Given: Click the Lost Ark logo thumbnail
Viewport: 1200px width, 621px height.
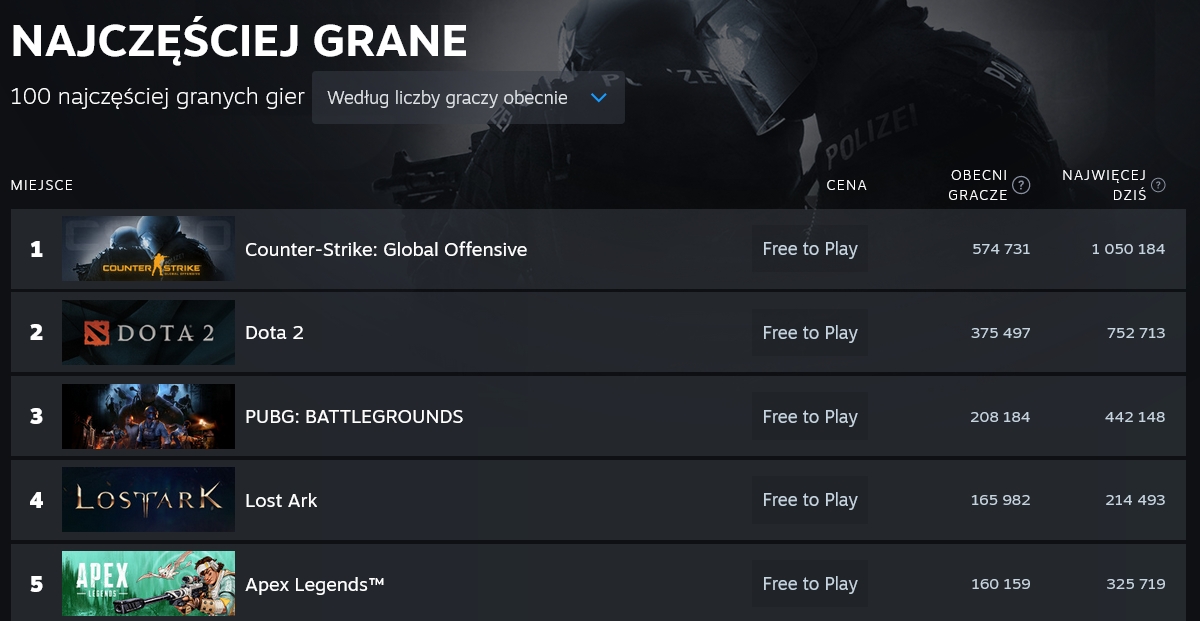Looking at the screenshot, I should [x=148, y=500].
